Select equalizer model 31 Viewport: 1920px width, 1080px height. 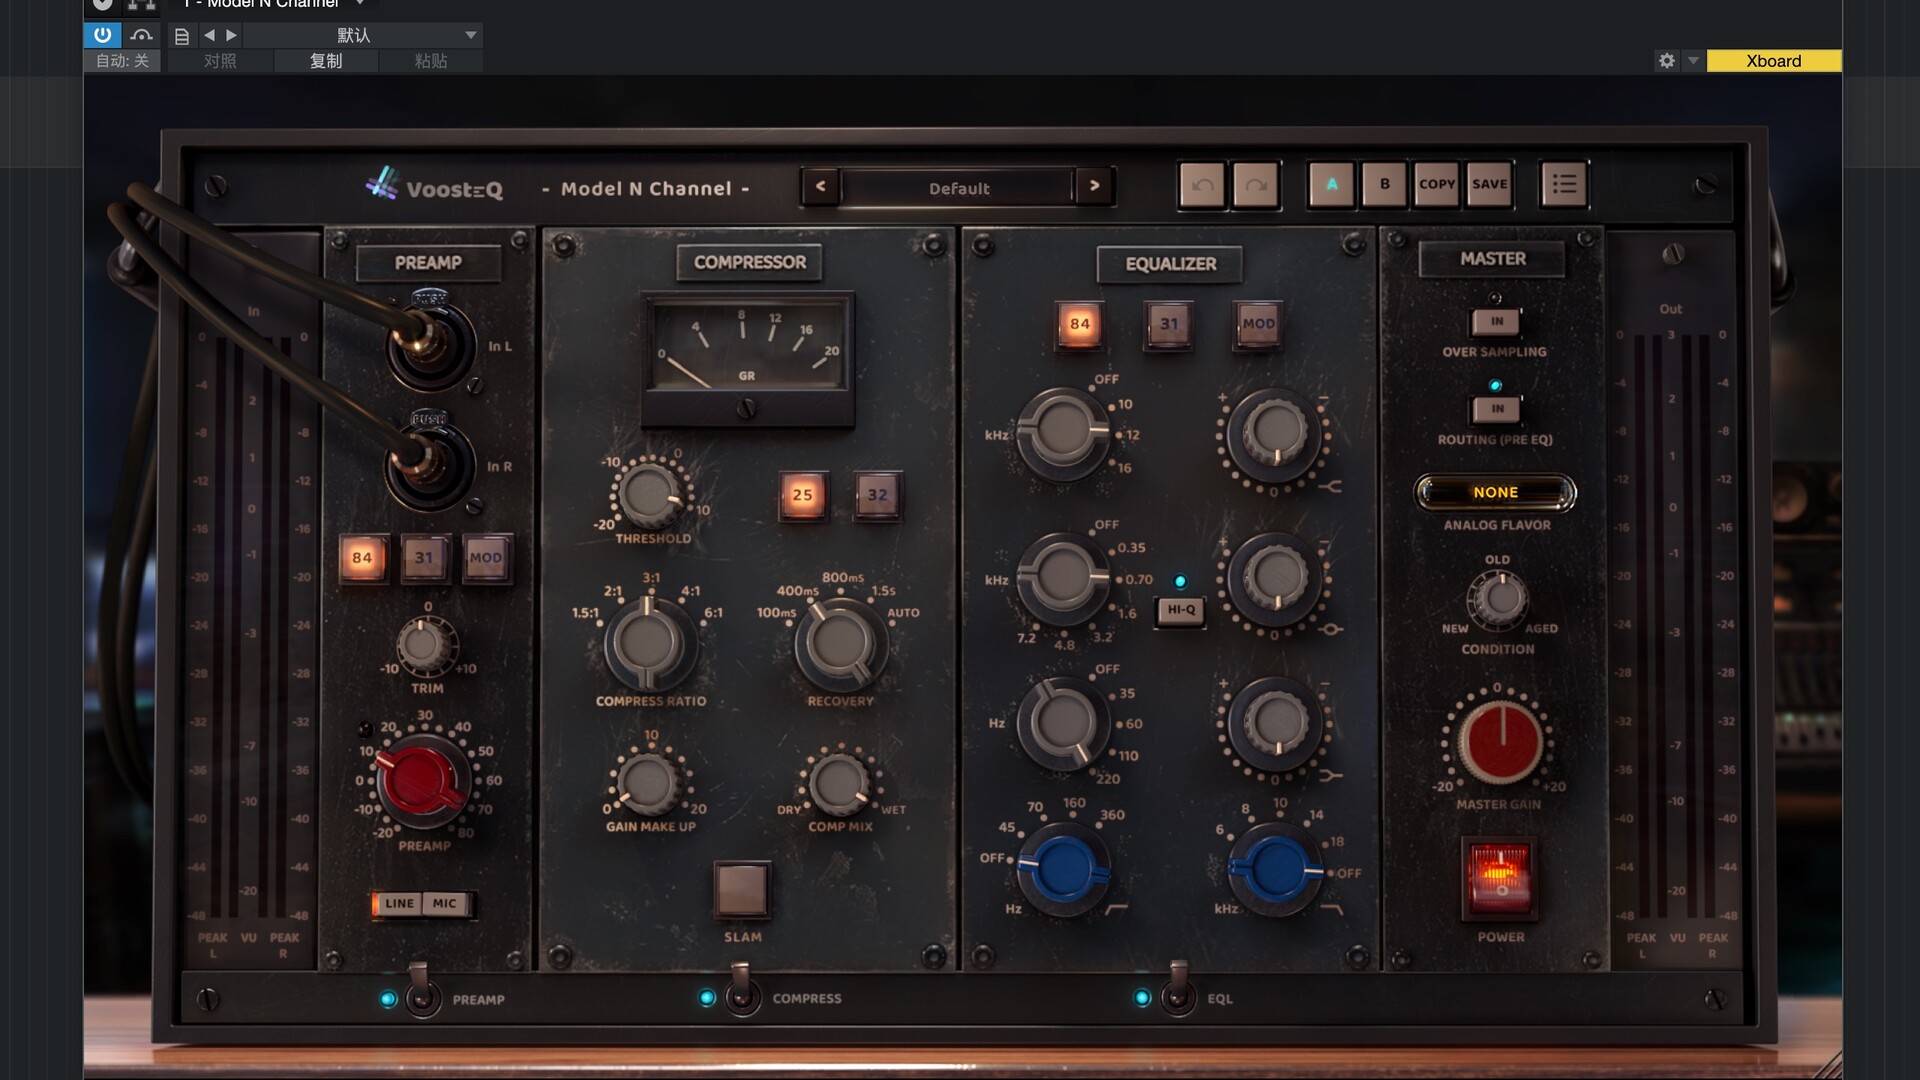pos(1169,324)
